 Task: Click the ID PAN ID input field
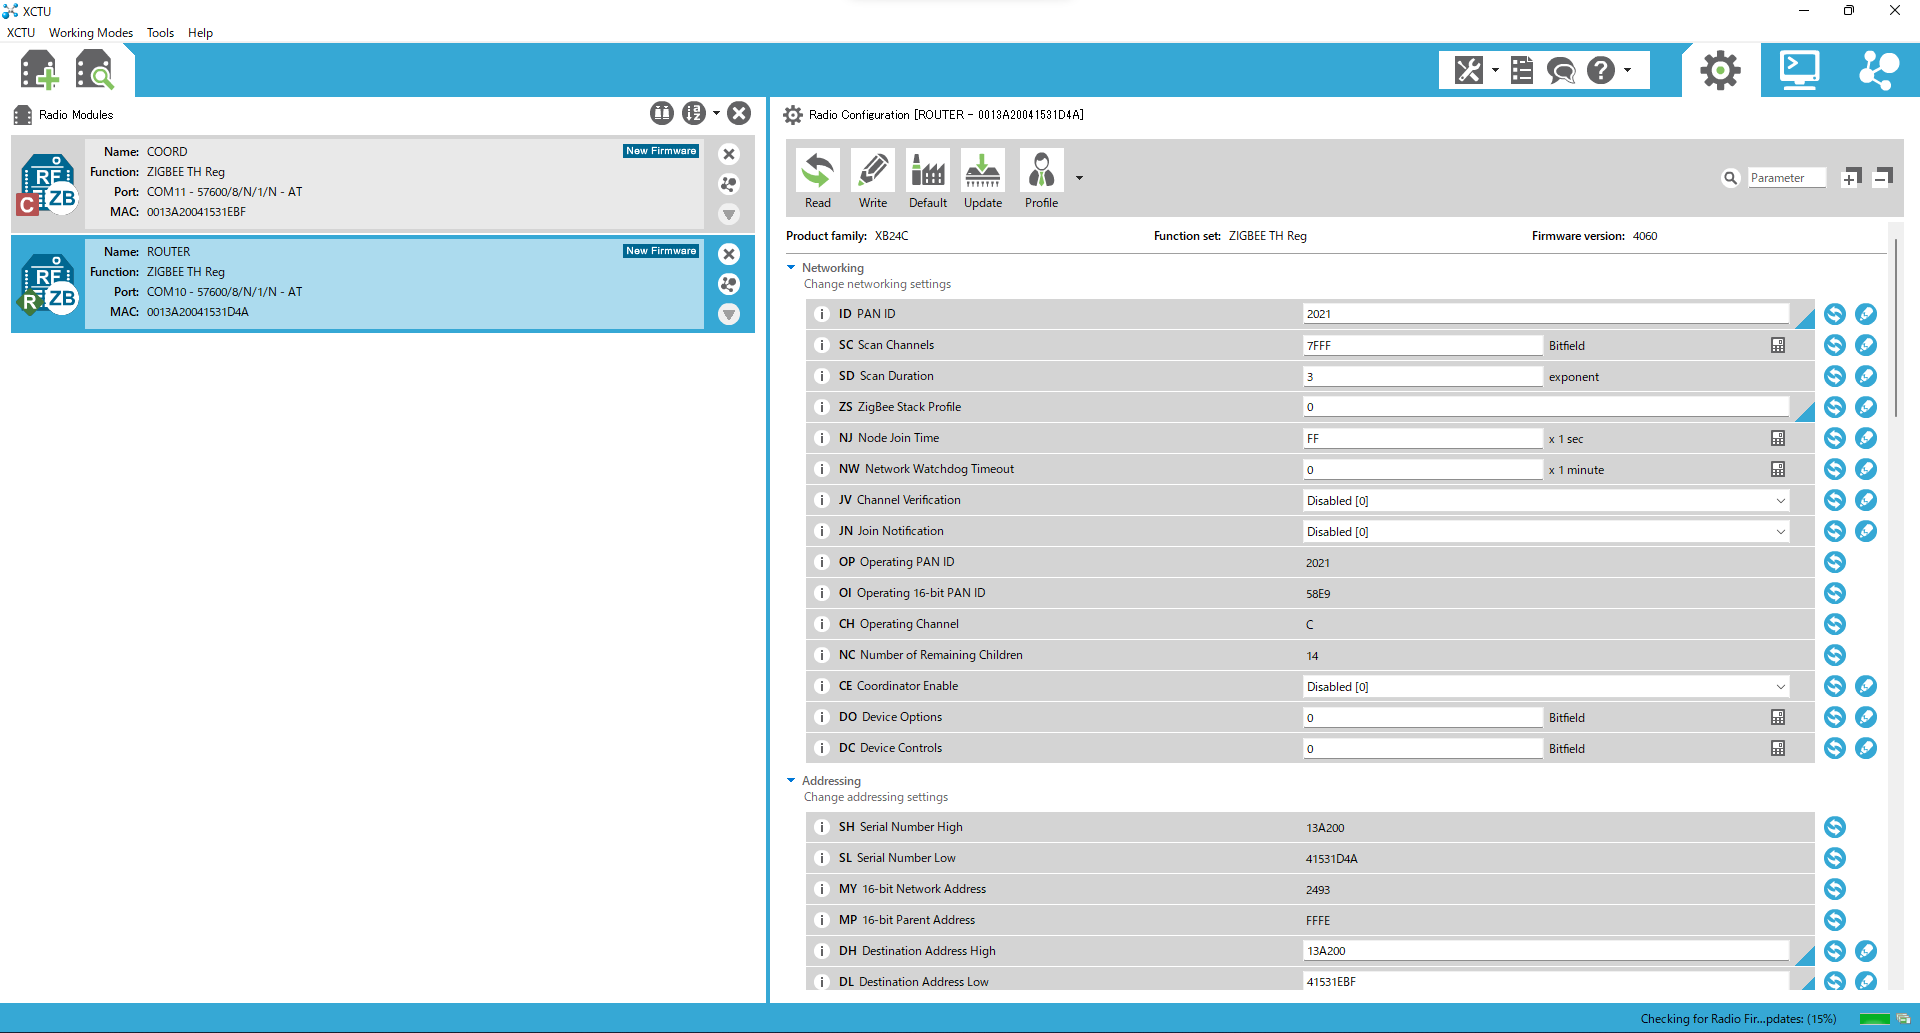pos(1546,314)
